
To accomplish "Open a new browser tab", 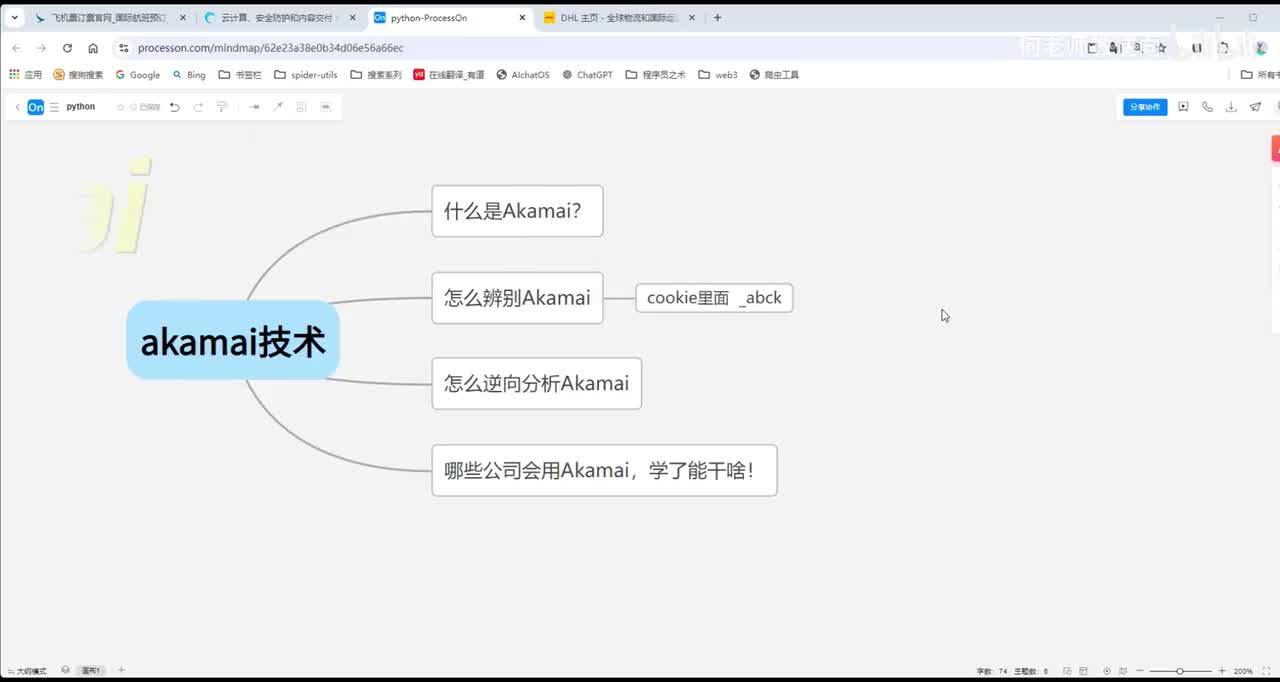I will 717,18.
